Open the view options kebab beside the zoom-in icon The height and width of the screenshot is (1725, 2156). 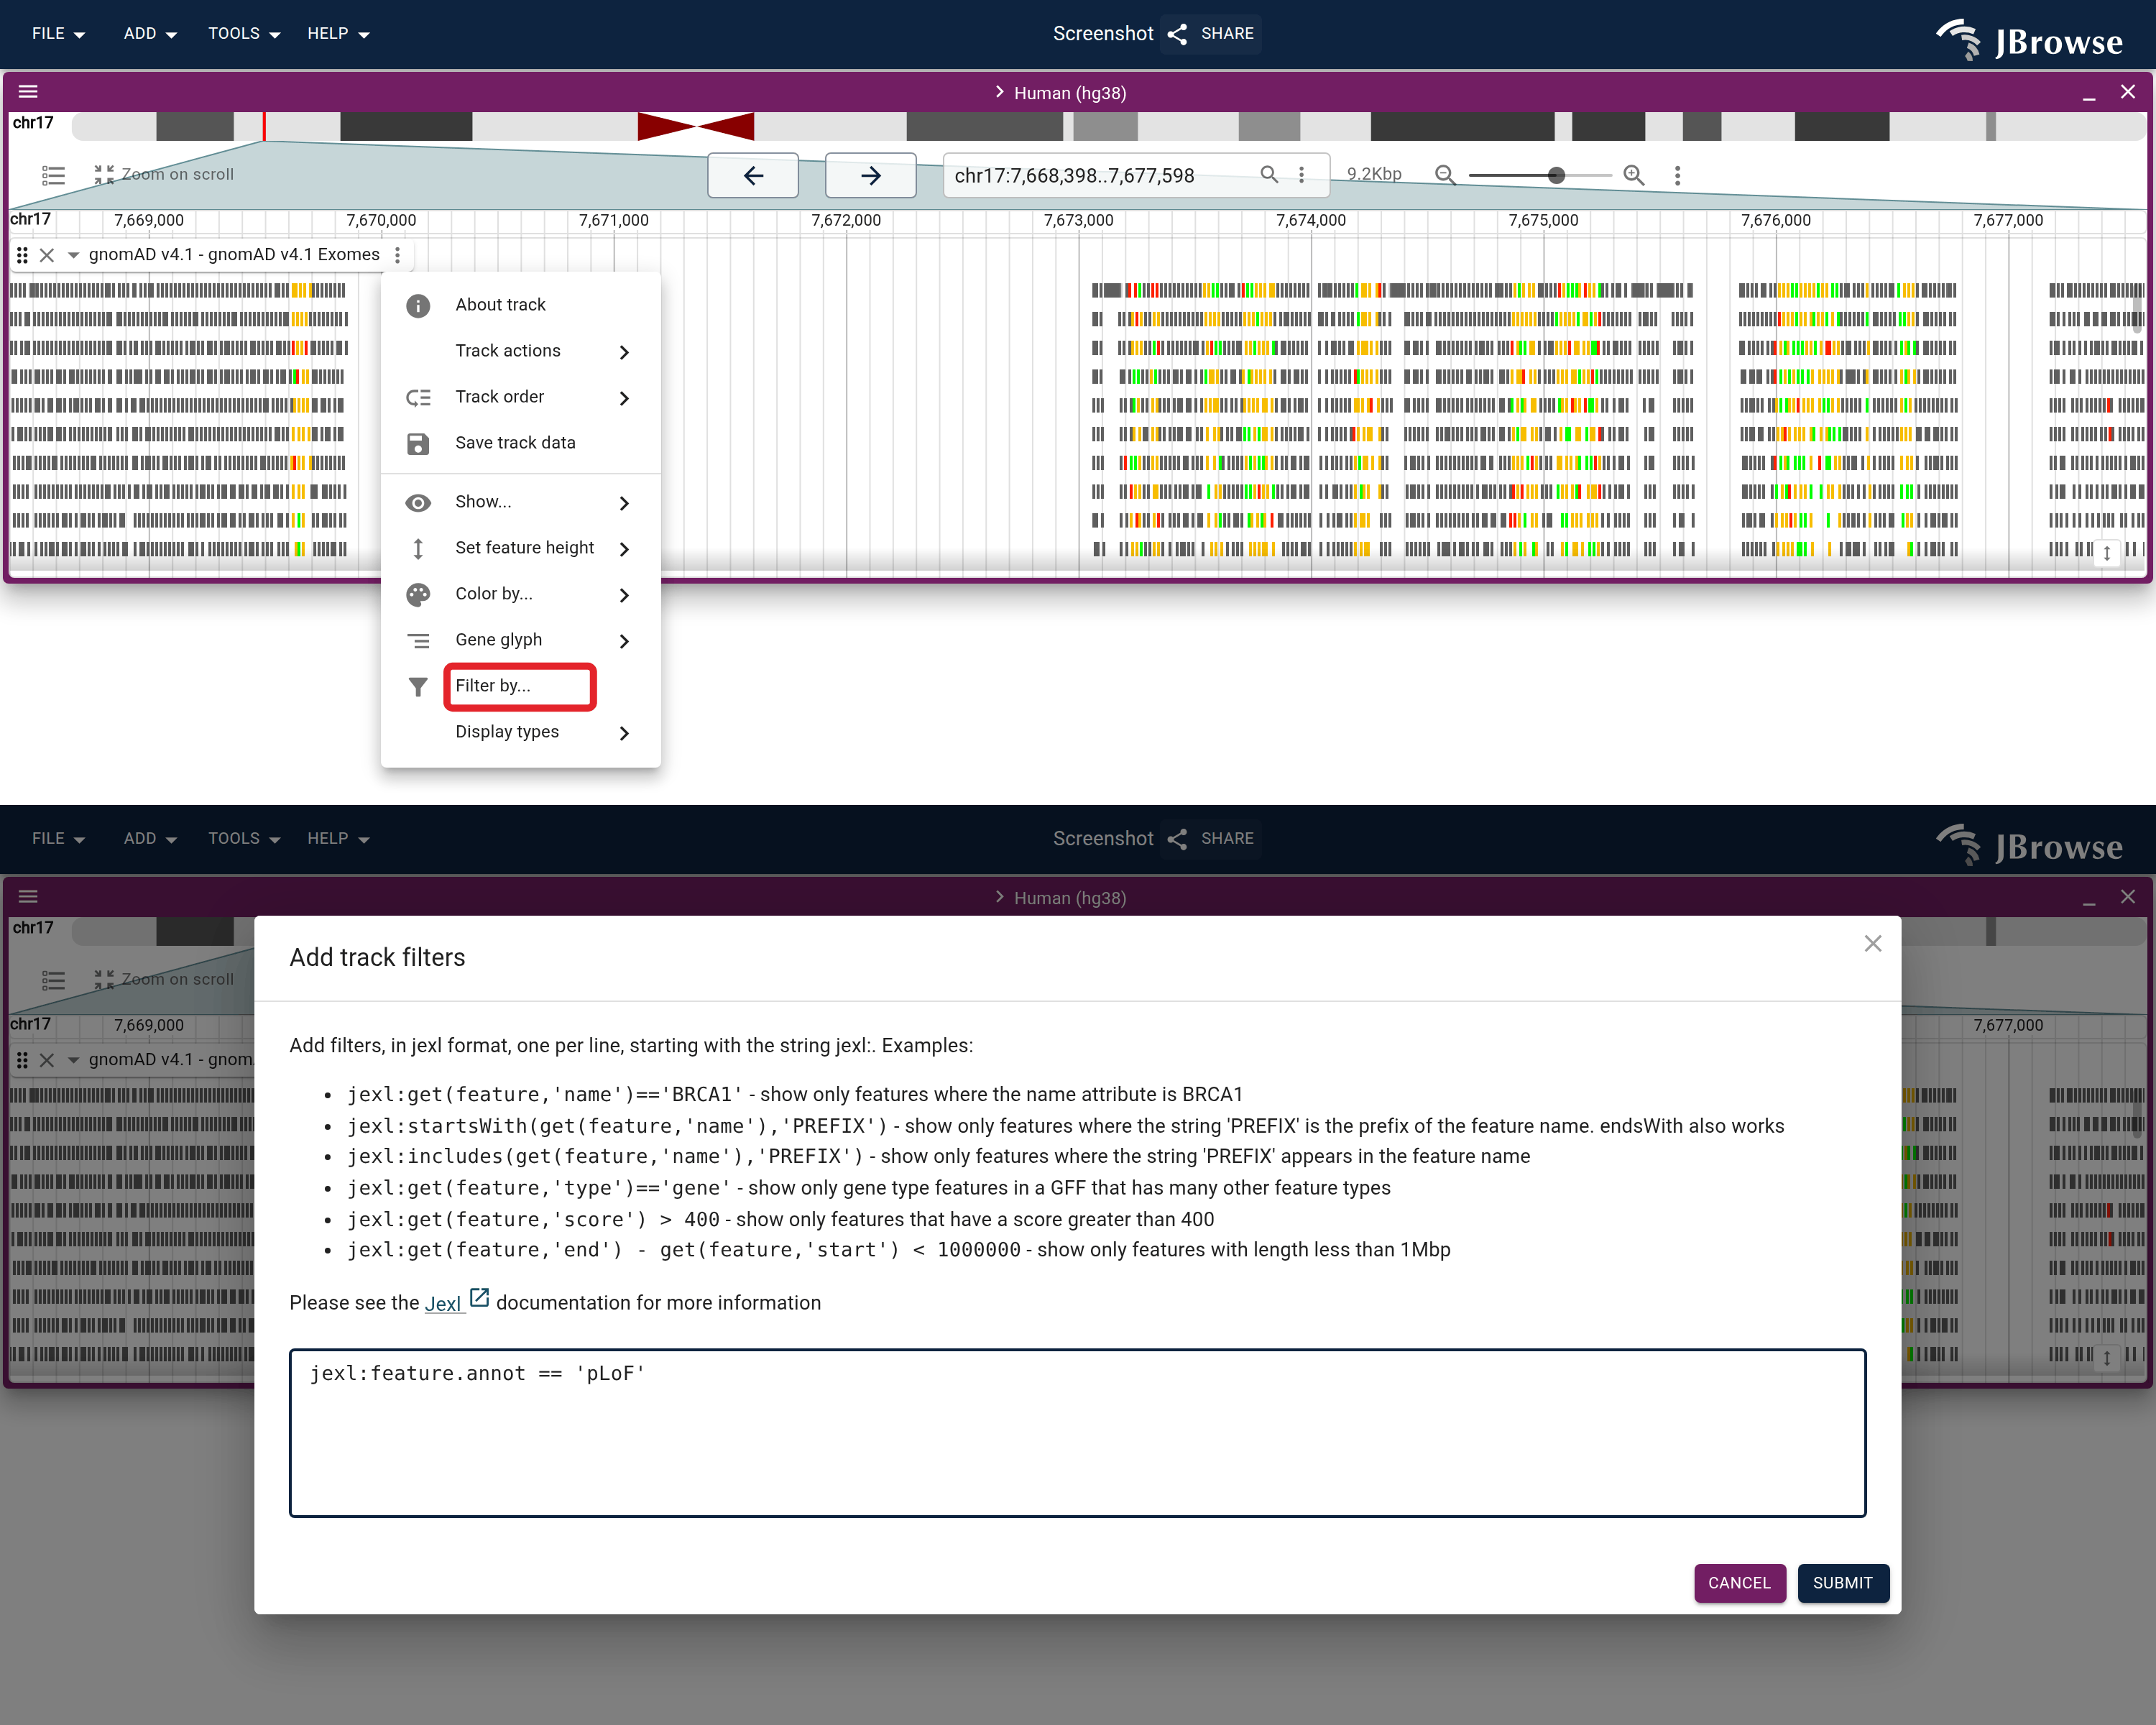coord(1678,175)
